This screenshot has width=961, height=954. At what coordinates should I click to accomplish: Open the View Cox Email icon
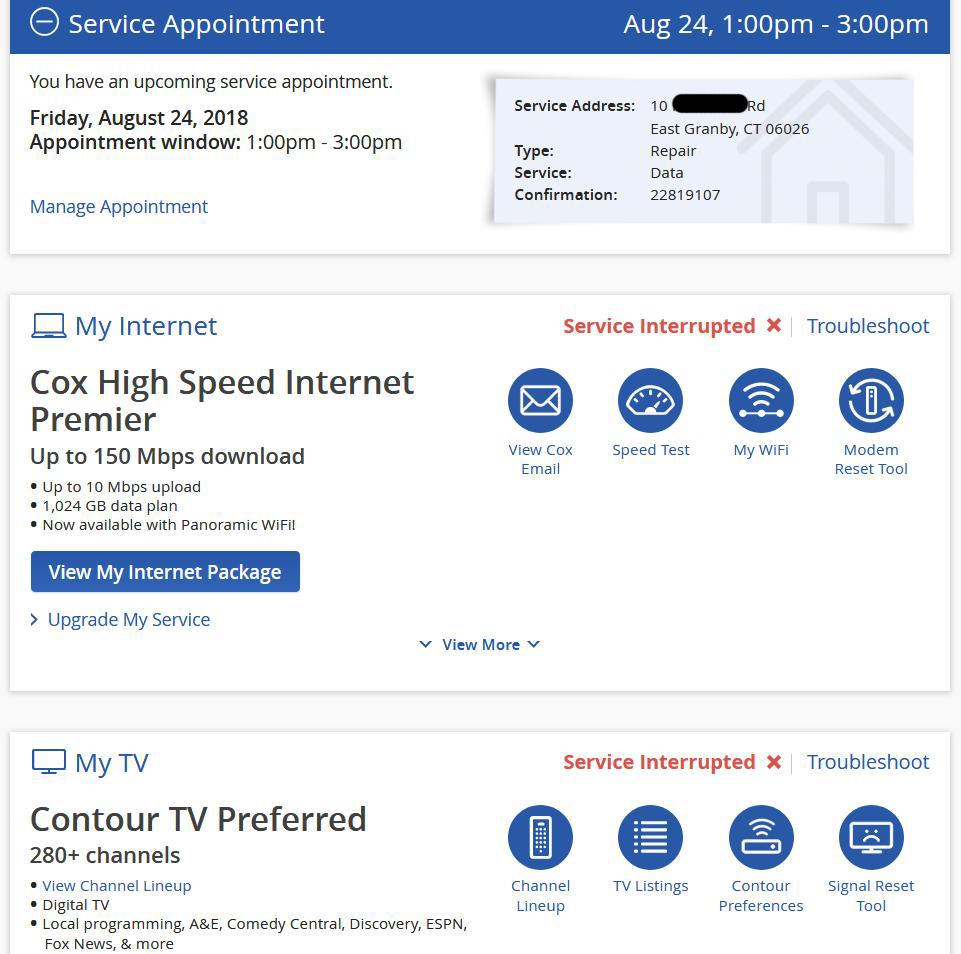click(540, 401)
